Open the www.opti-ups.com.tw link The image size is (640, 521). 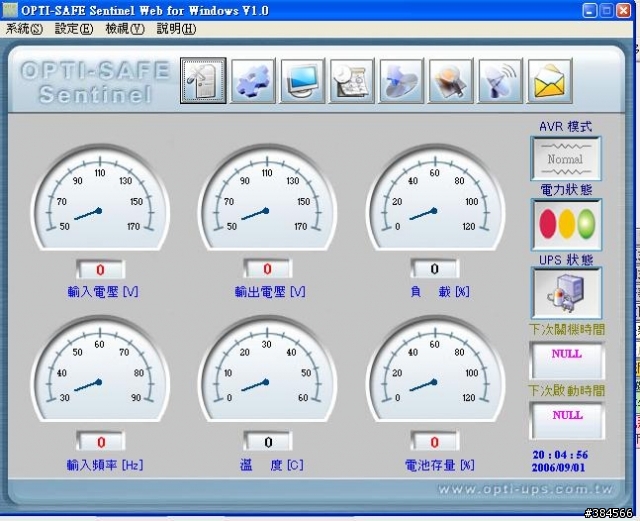(x=526, y=489)
